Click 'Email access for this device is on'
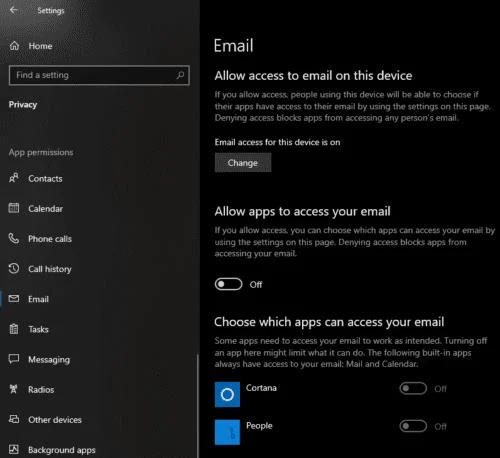500x458 pixels. pos(277,142)
